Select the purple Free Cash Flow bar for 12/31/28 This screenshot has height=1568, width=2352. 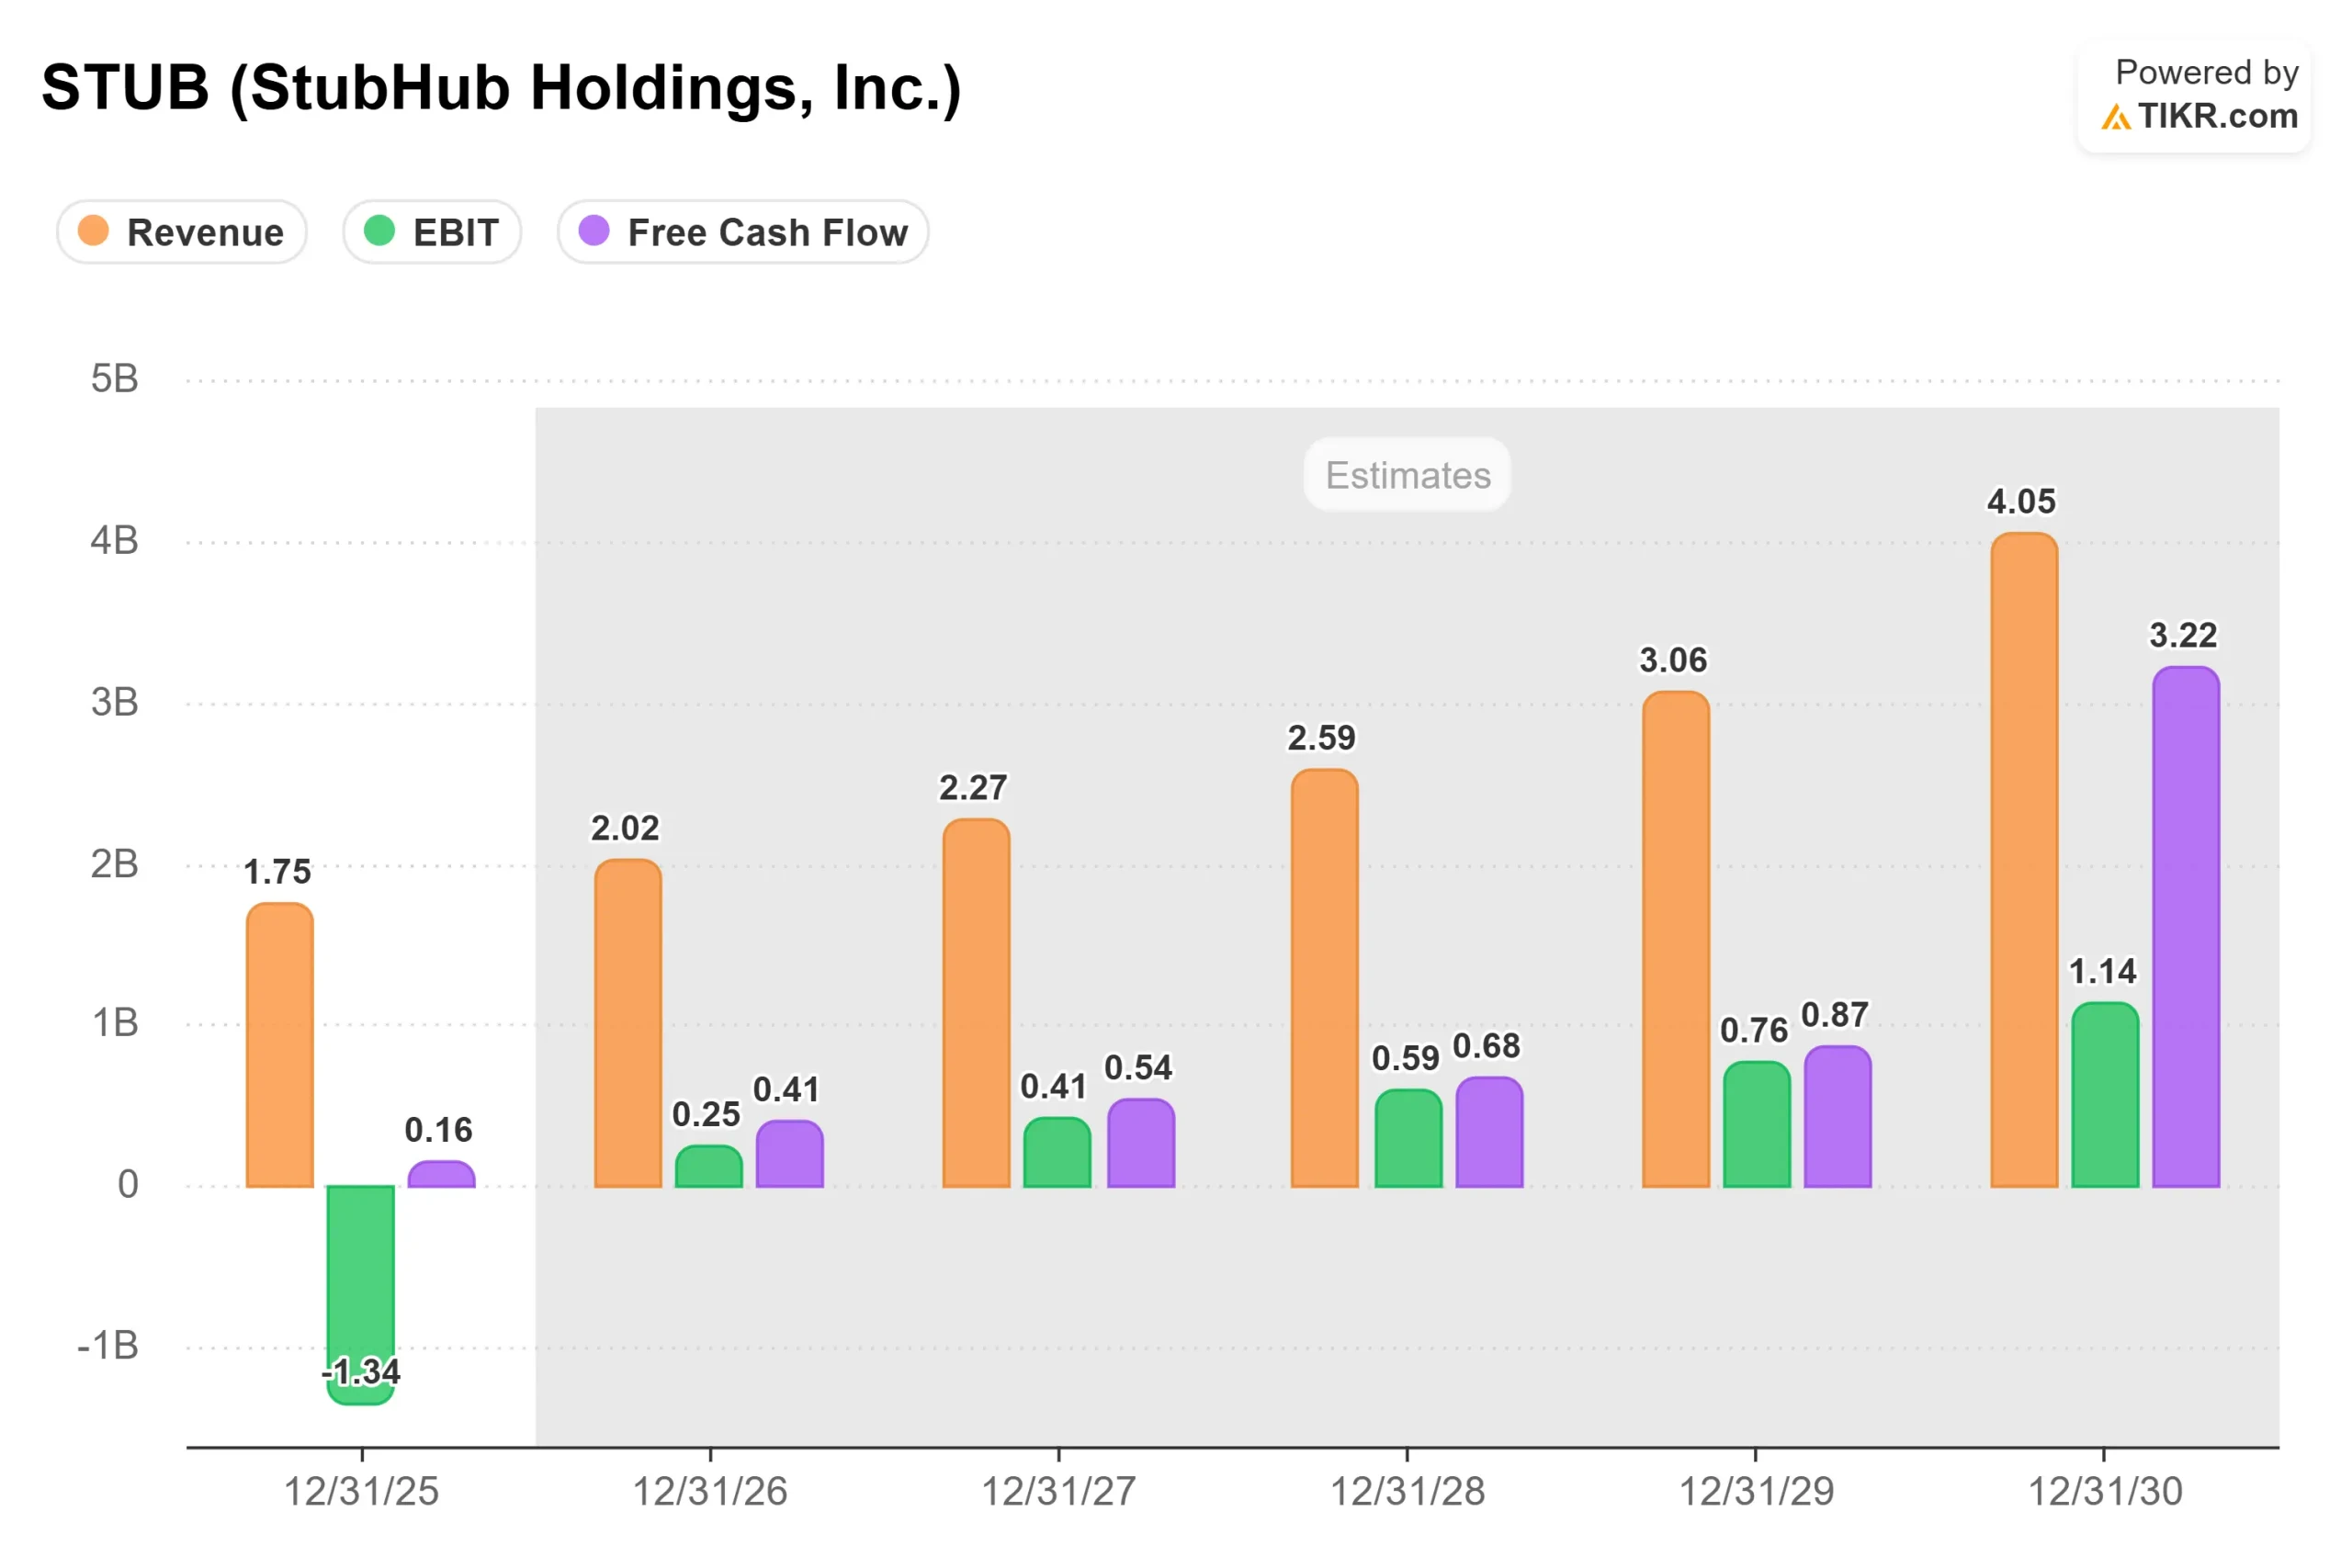pyautogui.click(x=1490, y=1132)
